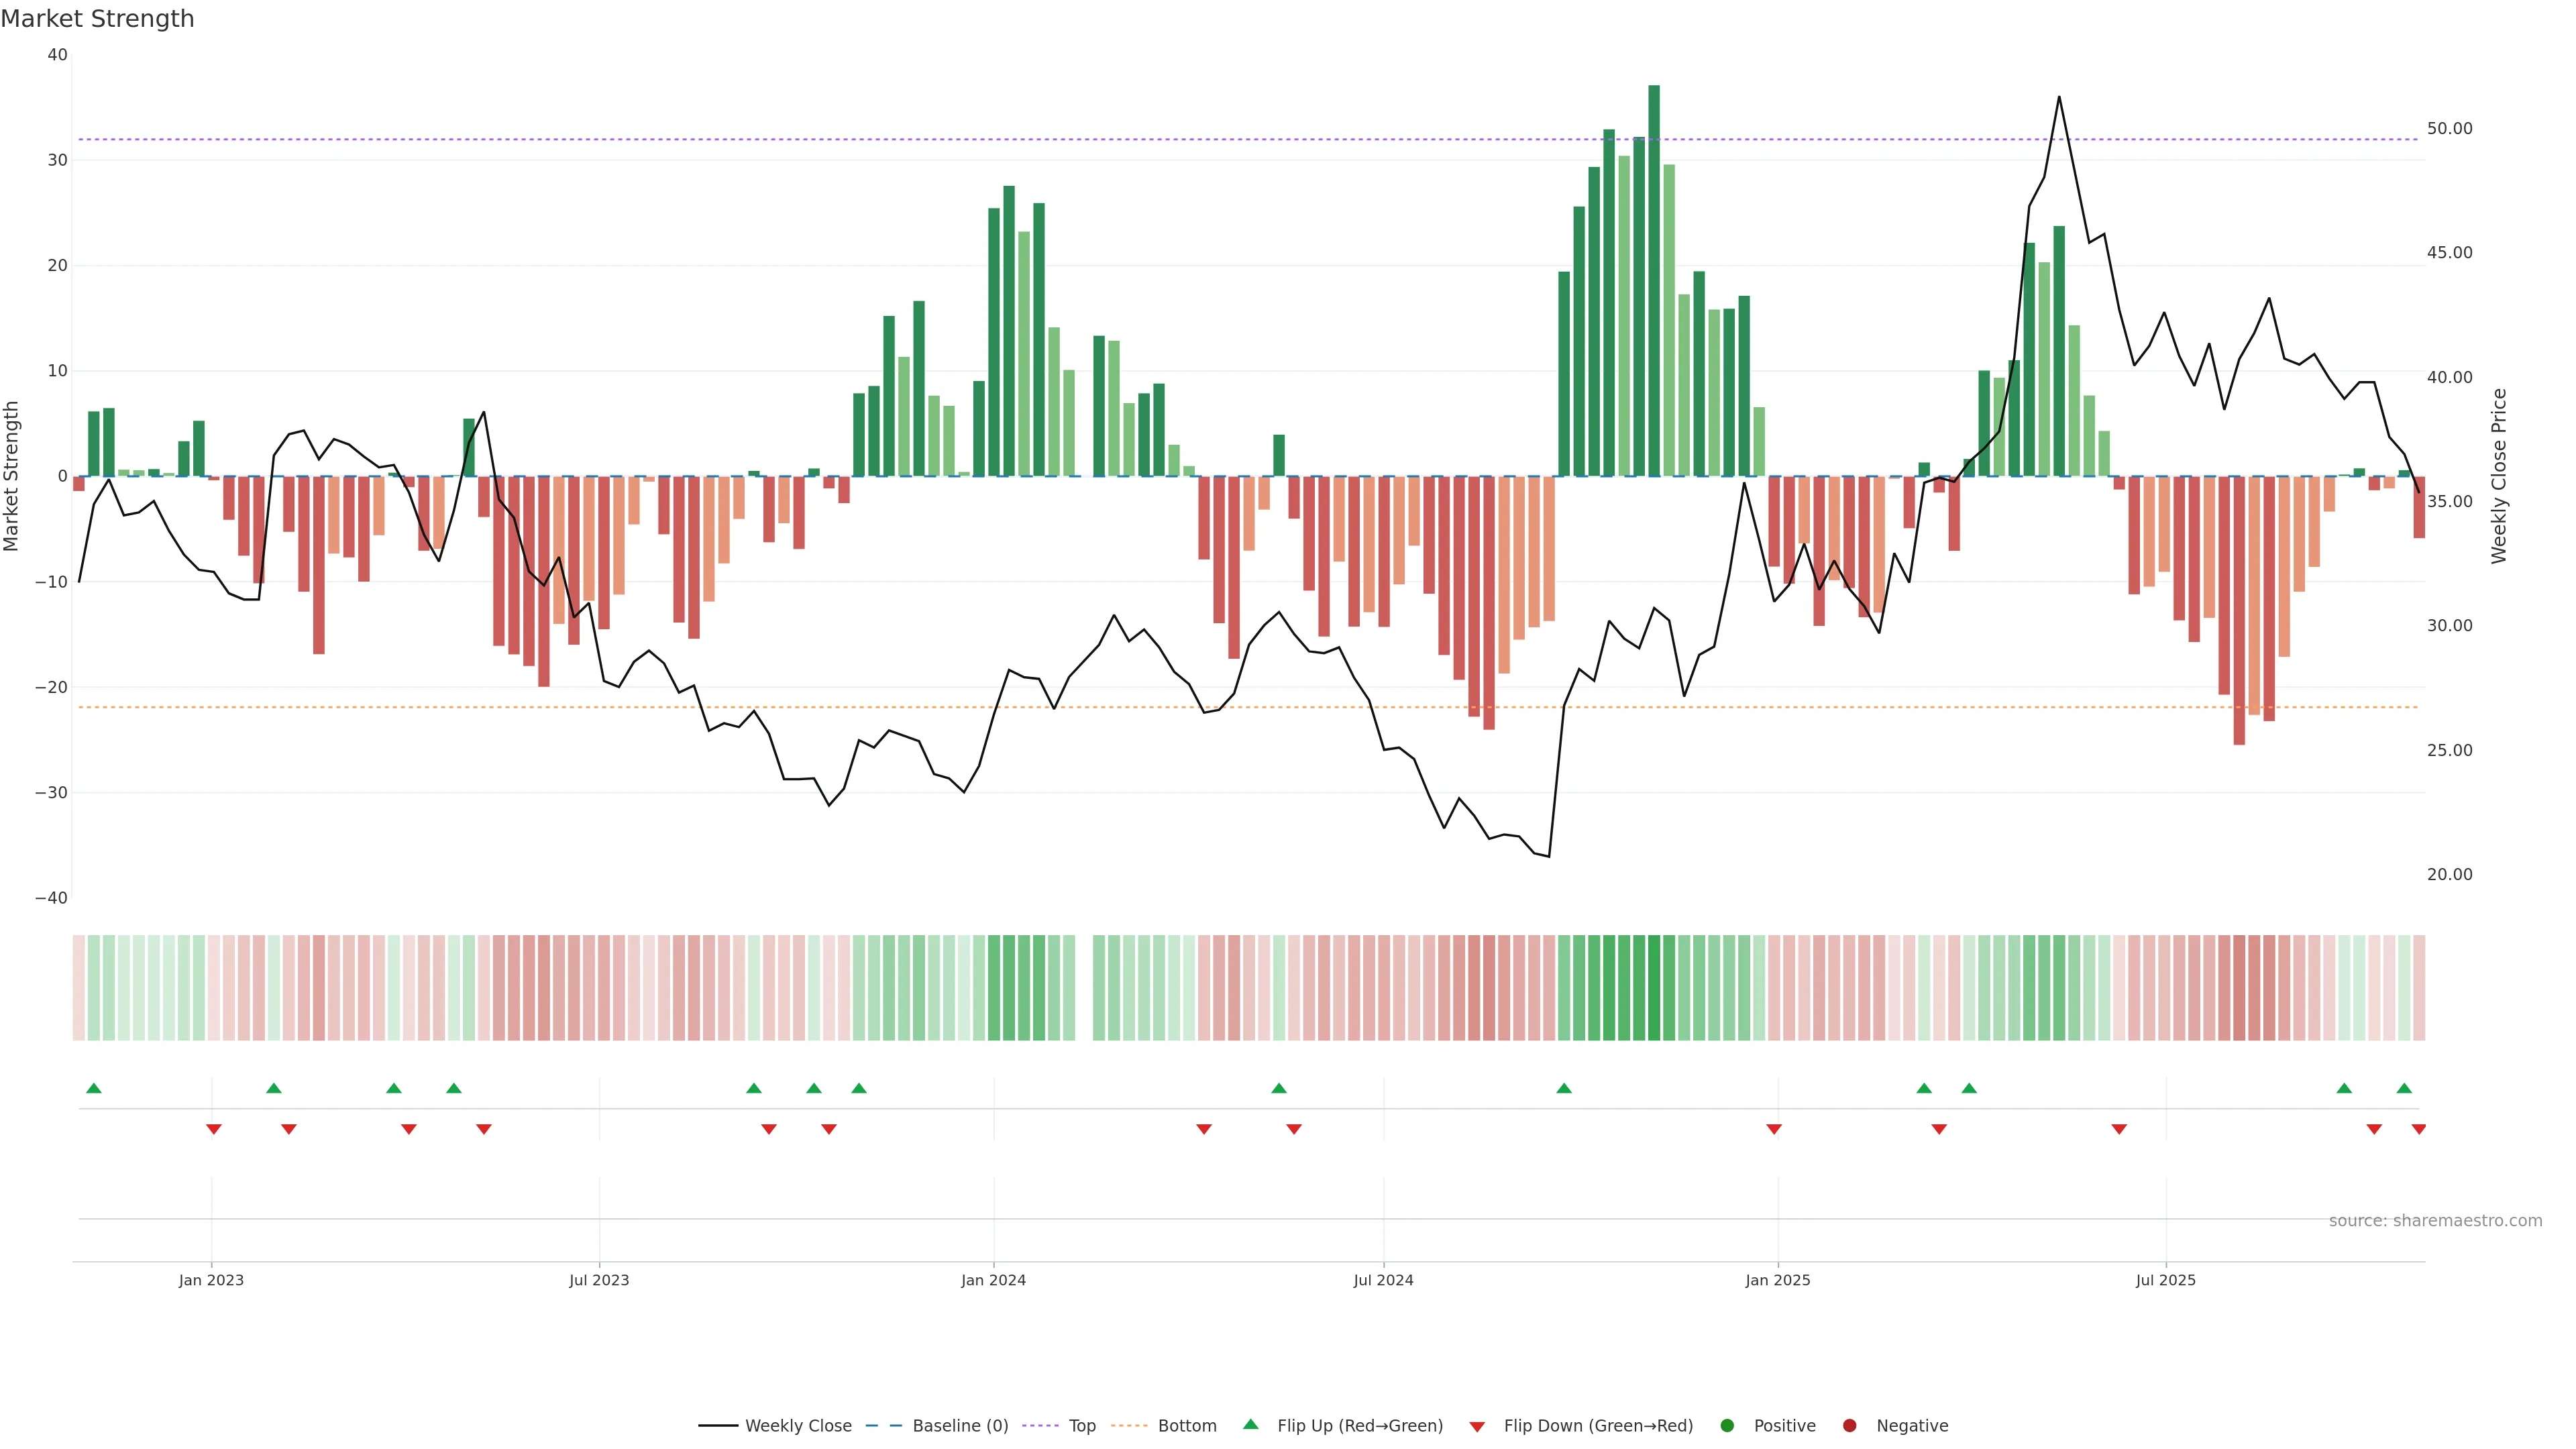2576x1449 pixels.
Task: Click the green Positive legend circle
Action: point(1727,1426)
